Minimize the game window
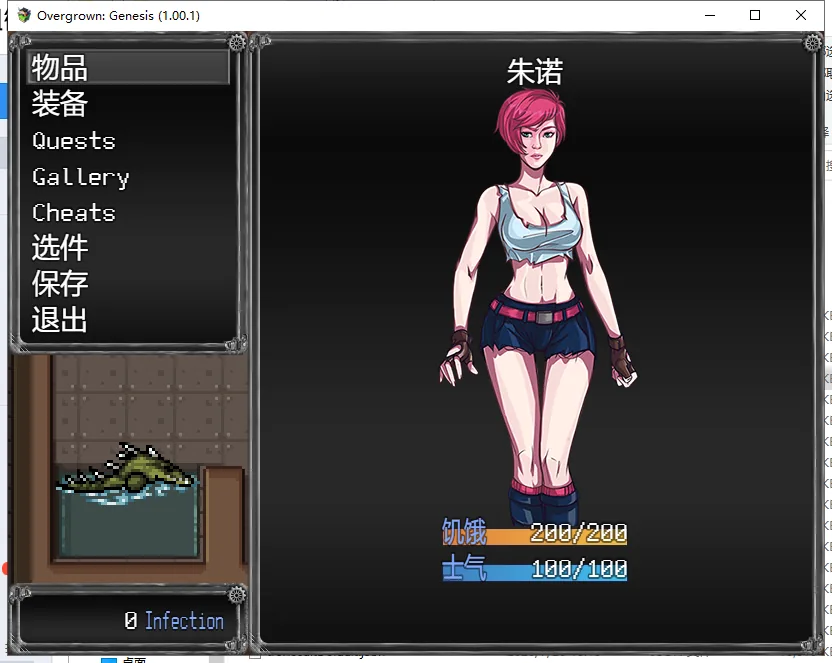This screenshot has height=663, width=832. (x=710, y=15)
